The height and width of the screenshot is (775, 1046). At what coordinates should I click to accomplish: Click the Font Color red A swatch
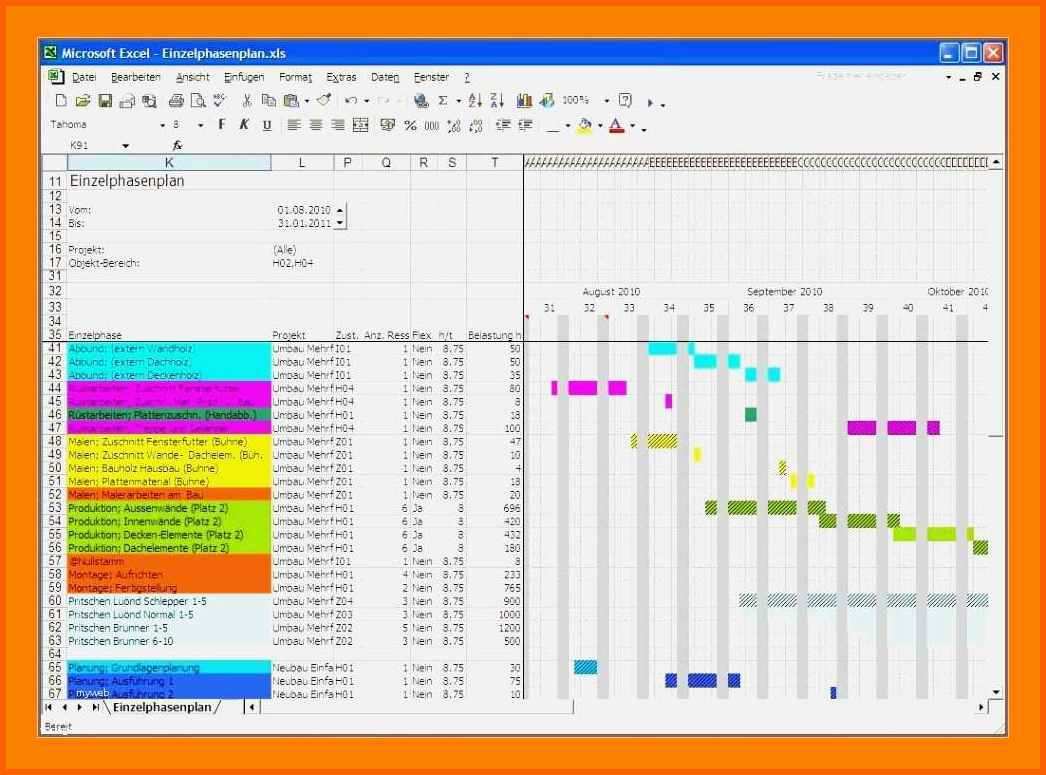tap(616, 125)
